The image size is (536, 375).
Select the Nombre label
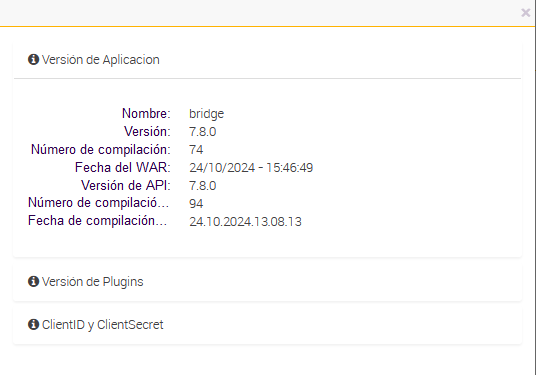click(x=146, y=113)
